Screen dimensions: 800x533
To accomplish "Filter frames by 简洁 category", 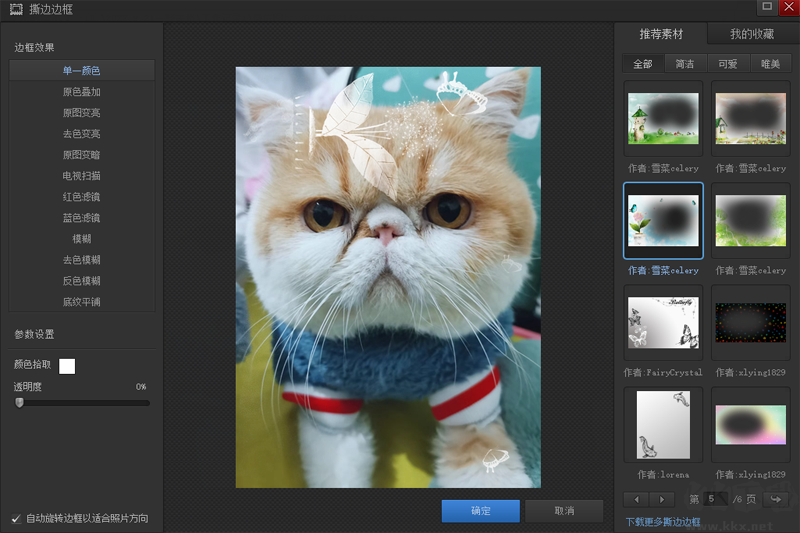I will pyautogui.click(x=685, y=64).
